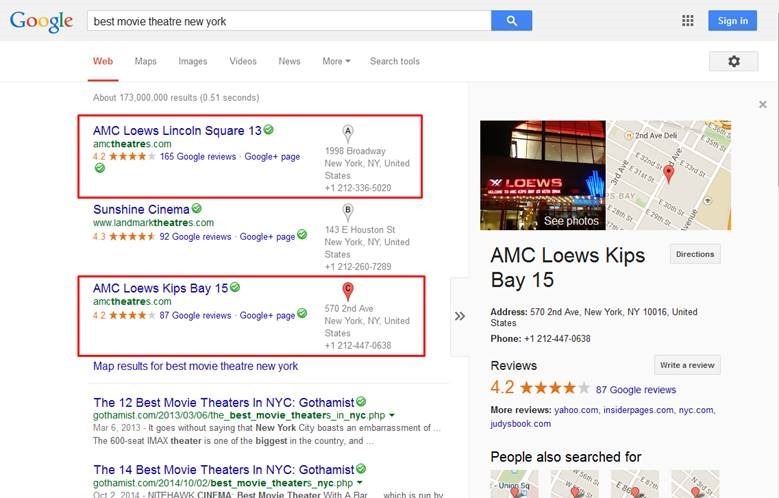Click map pin B for Sunshine Cinema

coord(348,211)
